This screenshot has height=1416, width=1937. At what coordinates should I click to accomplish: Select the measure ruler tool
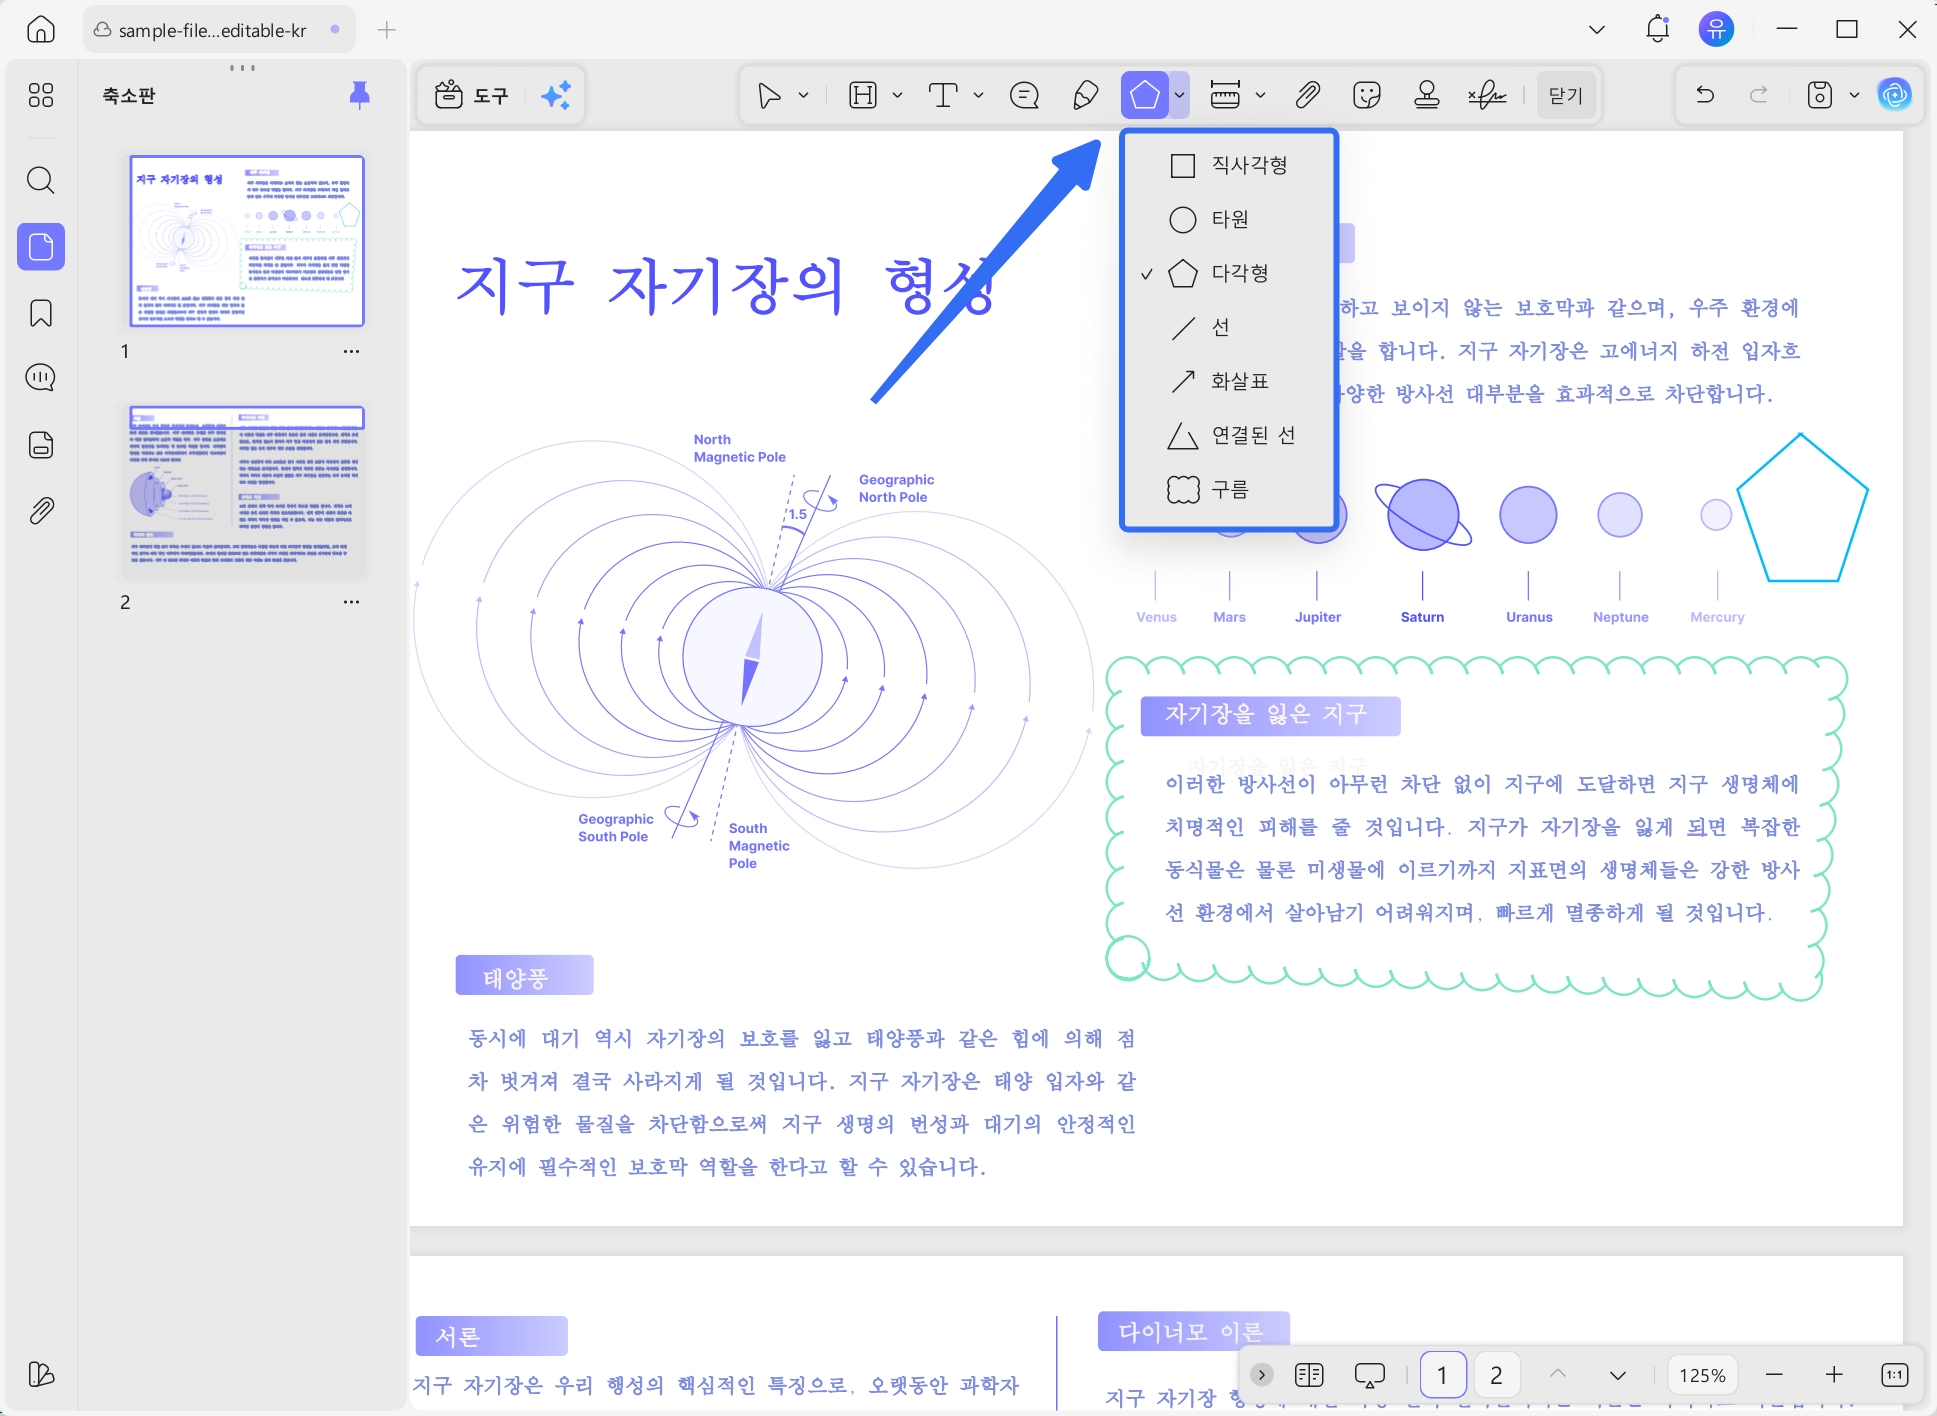click(x=1225, y=95)
